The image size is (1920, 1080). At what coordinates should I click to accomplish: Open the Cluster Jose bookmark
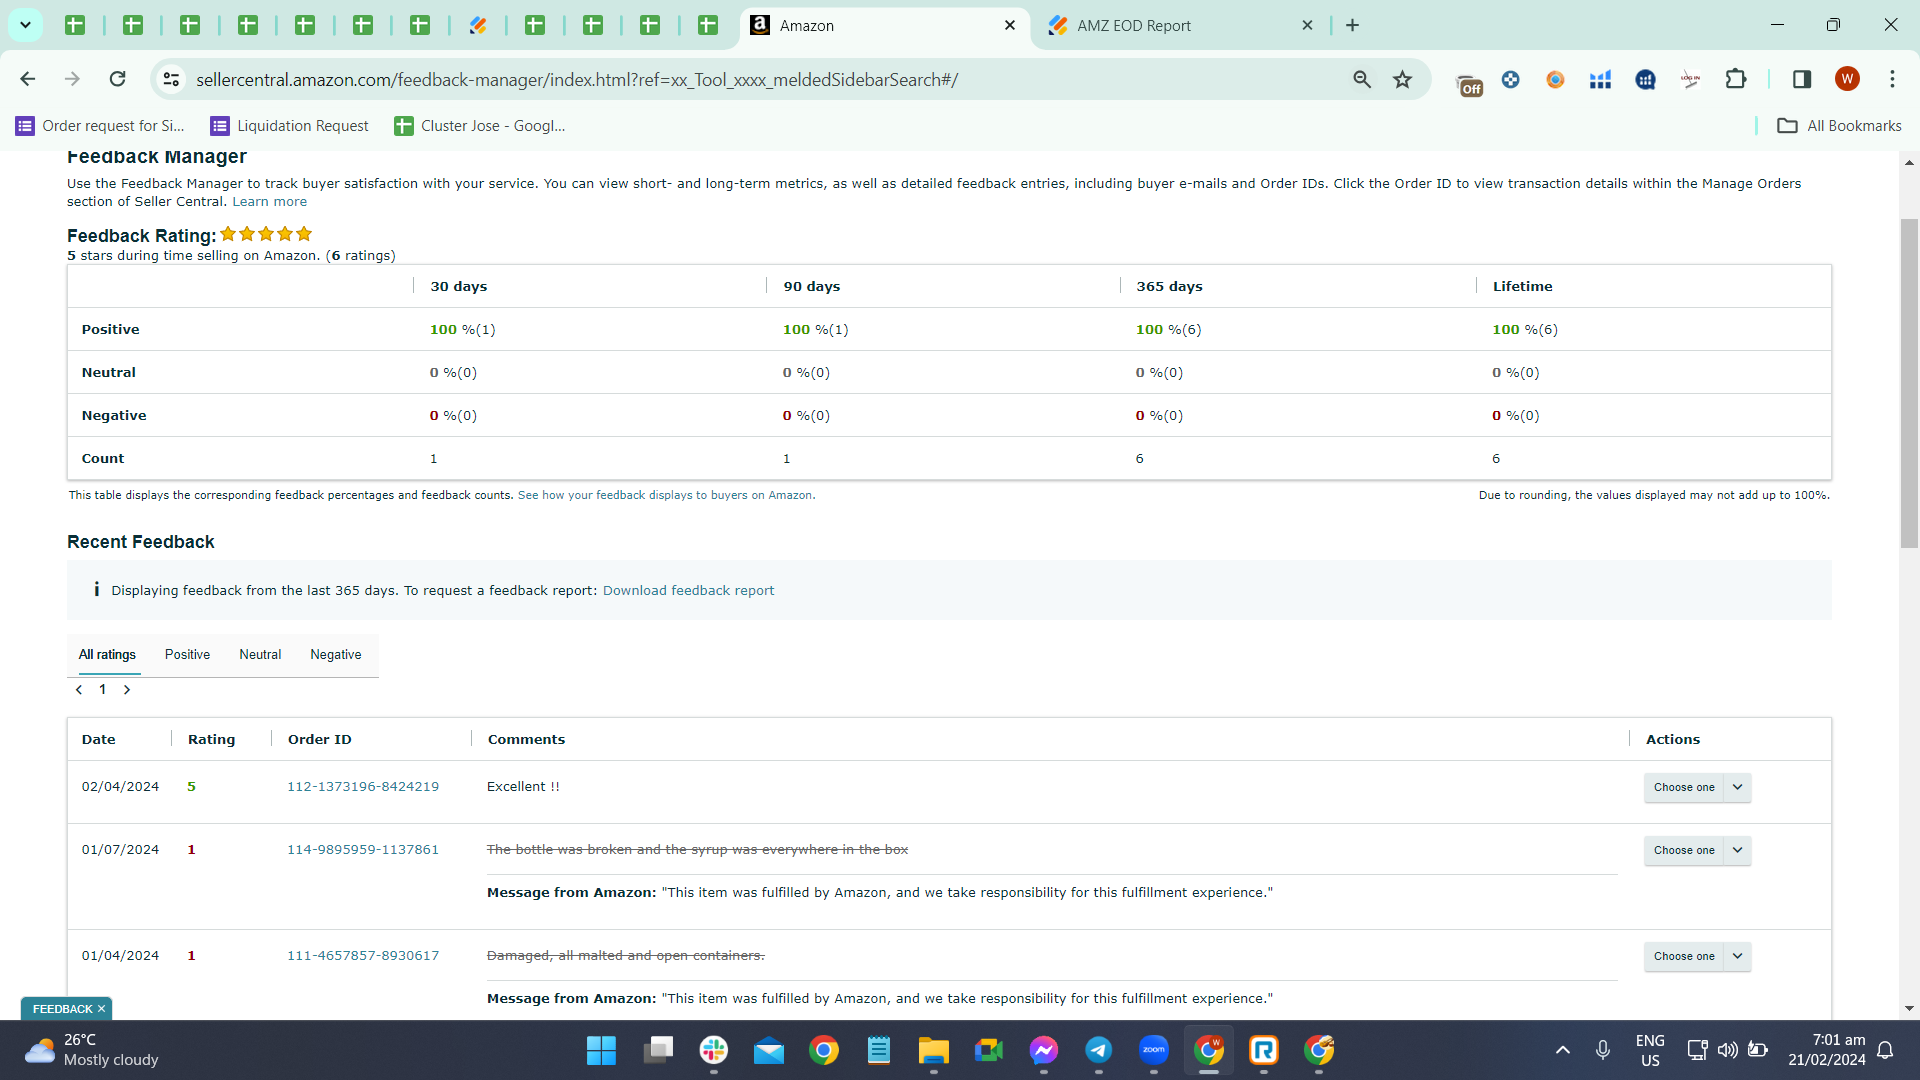click(x=480, y=125)
